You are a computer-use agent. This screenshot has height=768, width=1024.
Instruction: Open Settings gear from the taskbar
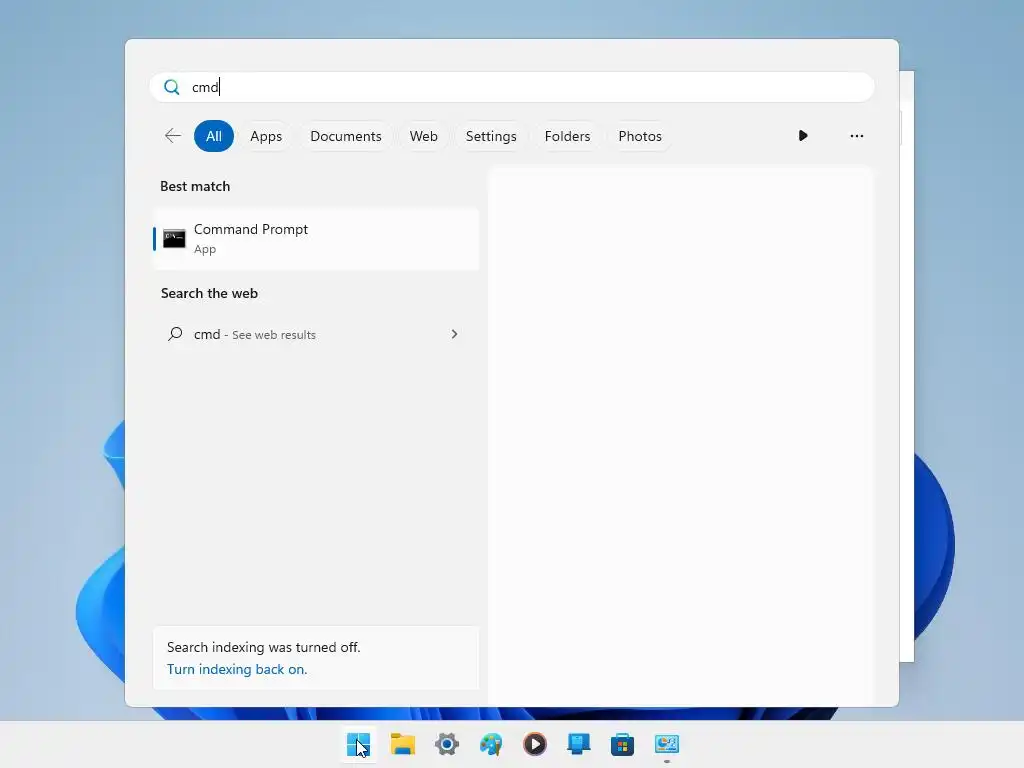pos(447,744)
